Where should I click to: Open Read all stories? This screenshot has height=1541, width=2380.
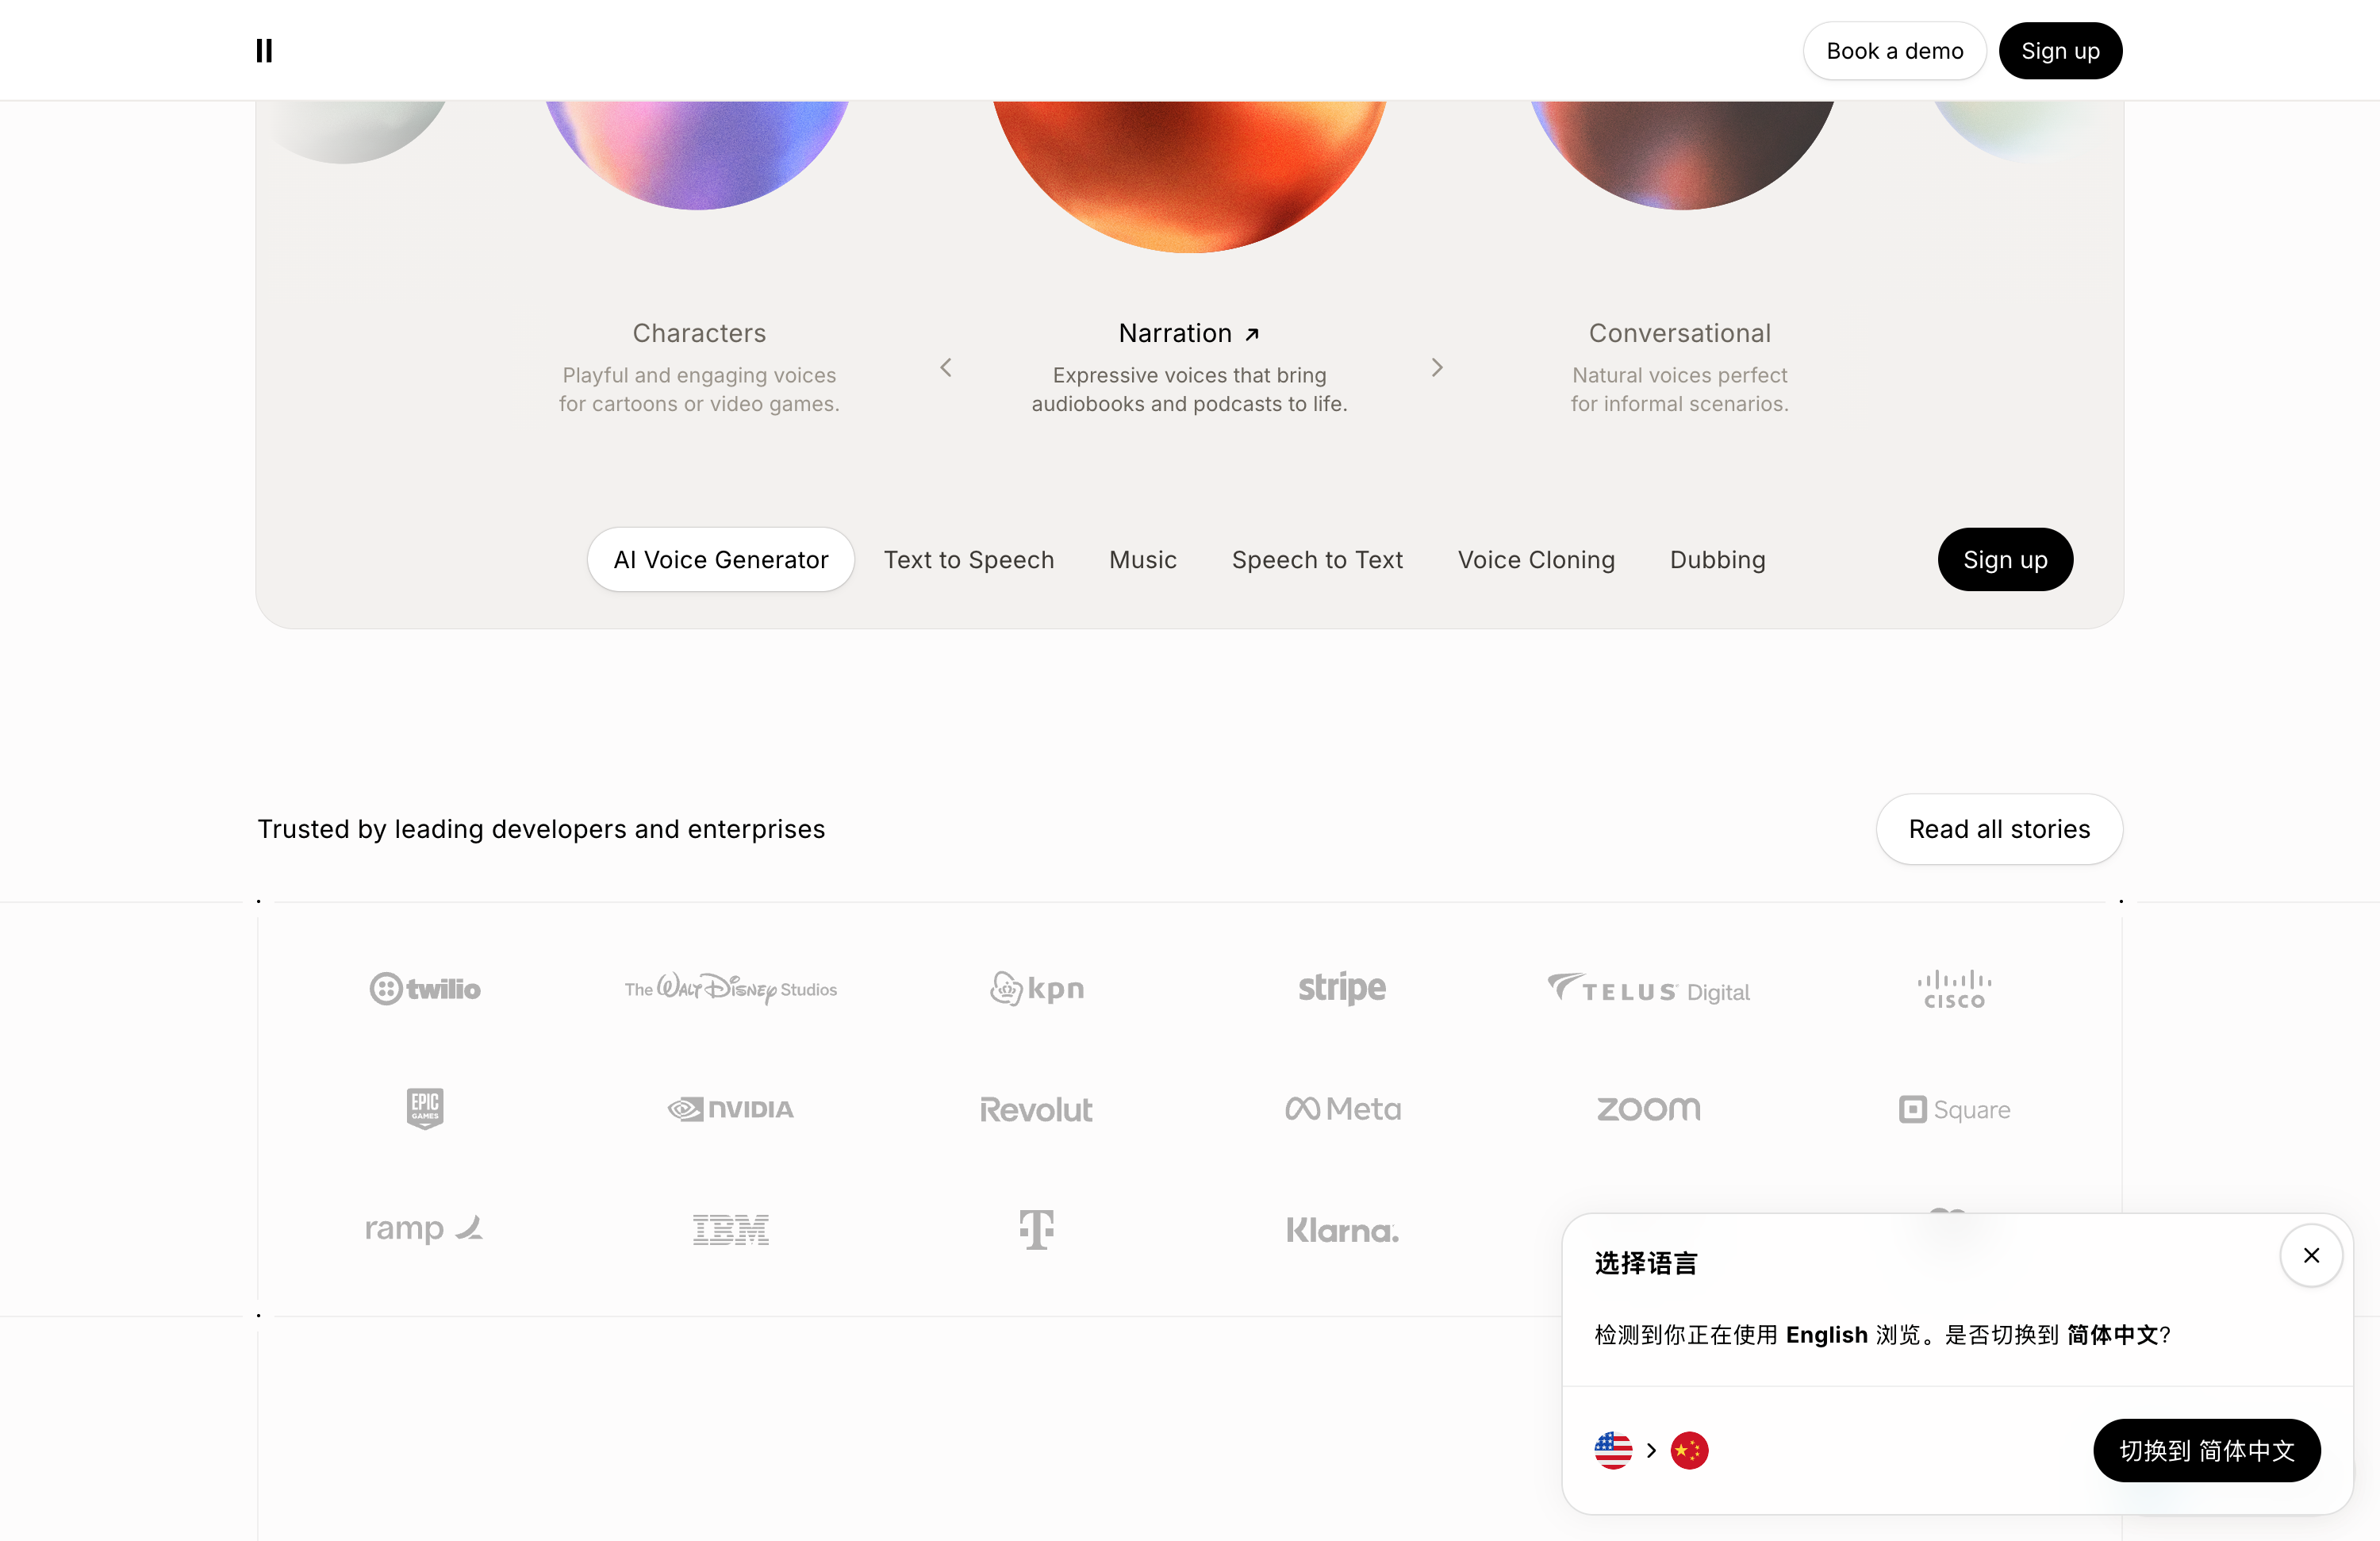tap(1999, 829)
